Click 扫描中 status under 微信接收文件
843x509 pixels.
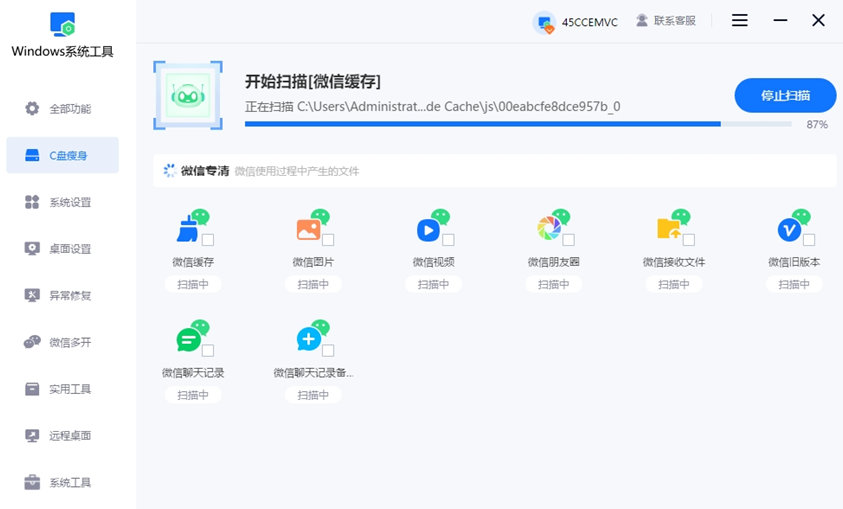pyautogui.click(x=674, y=284)
